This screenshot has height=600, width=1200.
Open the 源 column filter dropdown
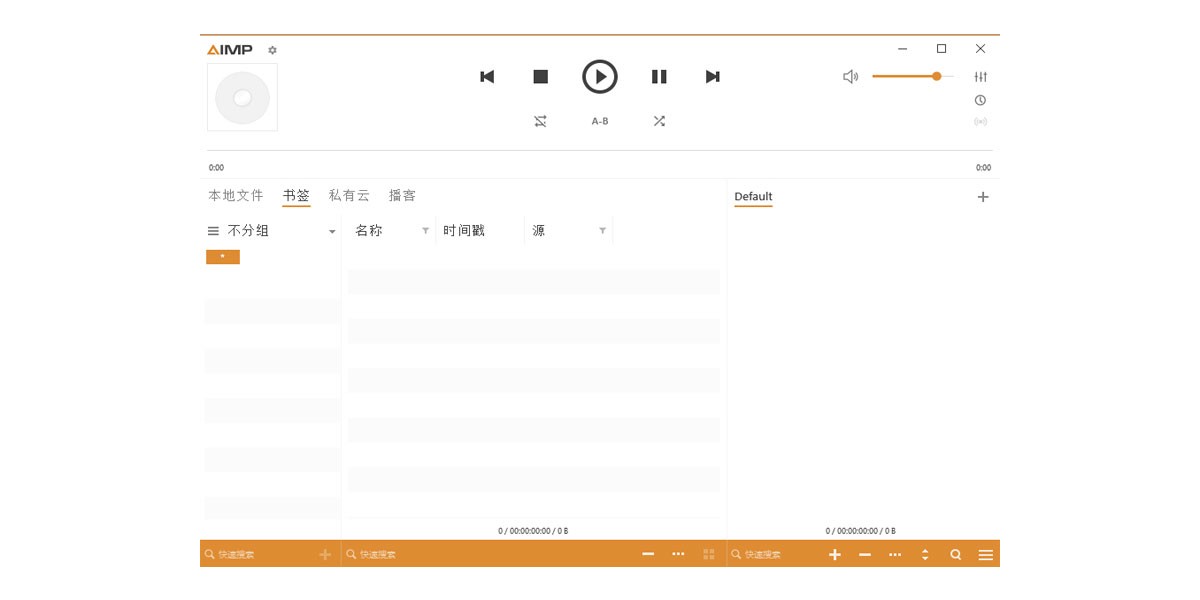point(602,230)
